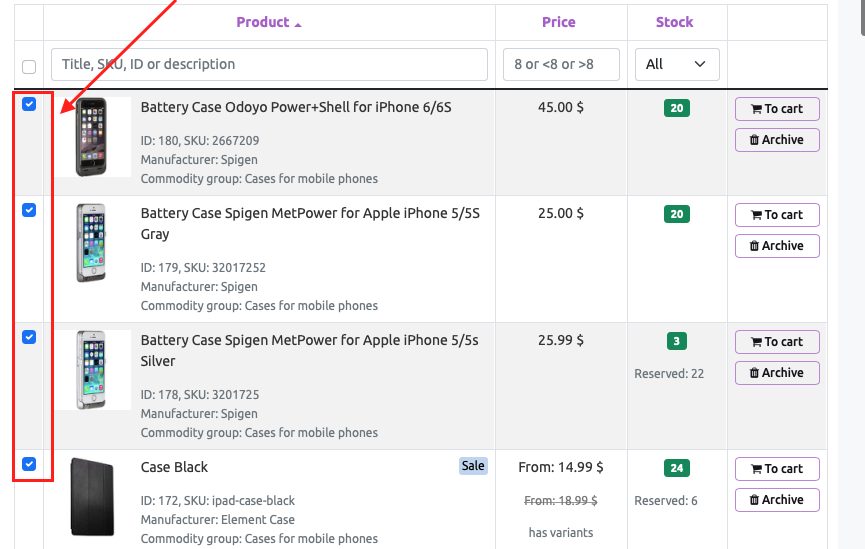Open Battery Case Spigen MetPower iPhone 5/5s Silver title

point(309,350)
